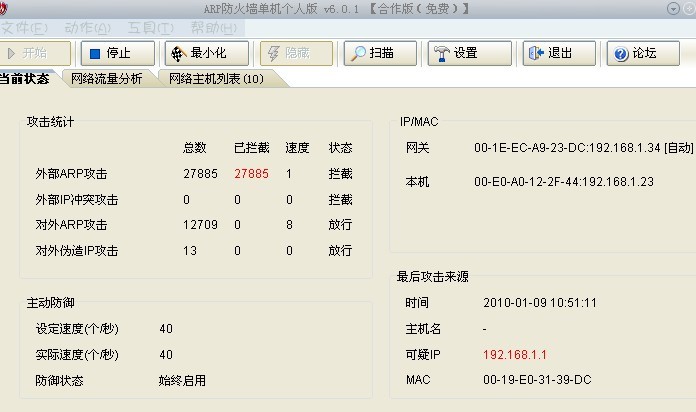This screenshot has width=696, height=412.
Task: Click the hammer settings icon
Action: (442, 54)
